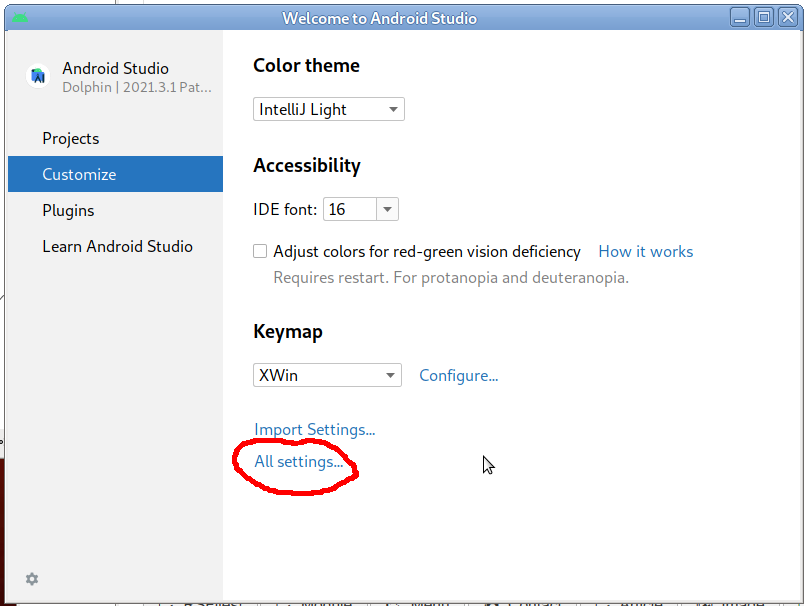This screenshot has height=606, width=804.
Task: Open the Plugins section
Action: [68, 210]
